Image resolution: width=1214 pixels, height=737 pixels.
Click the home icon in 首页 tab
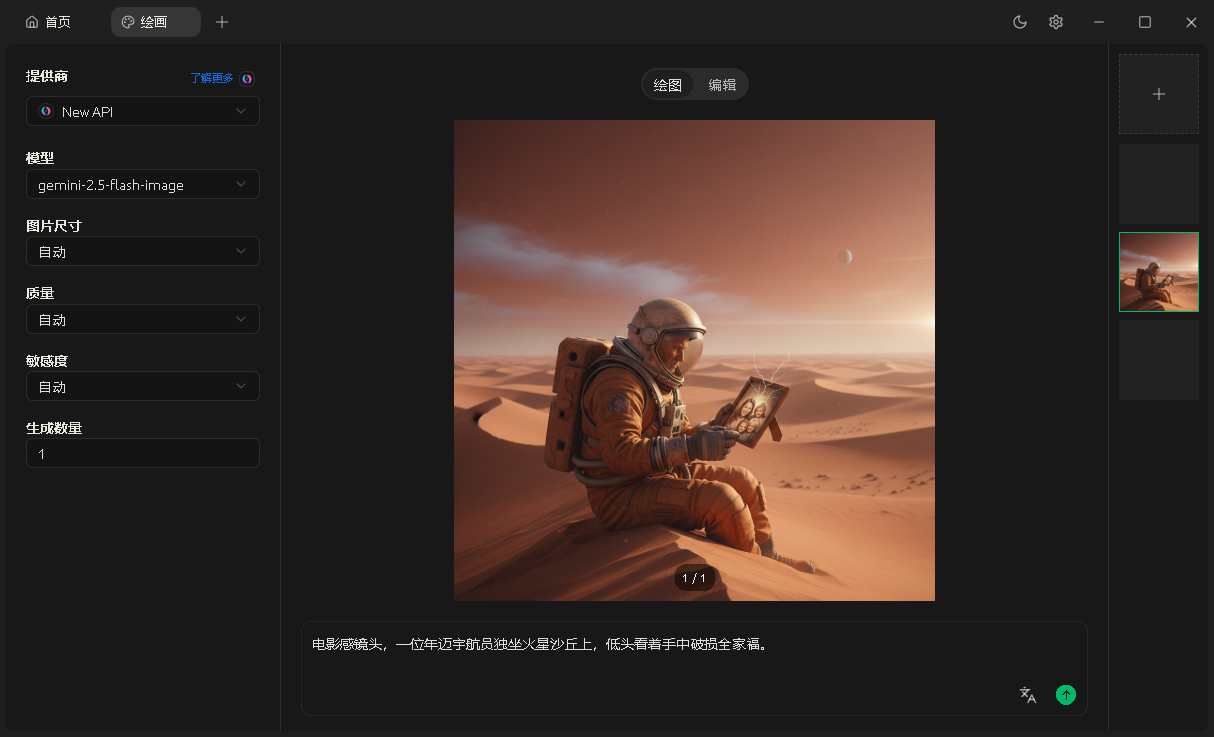click(32, 22)
